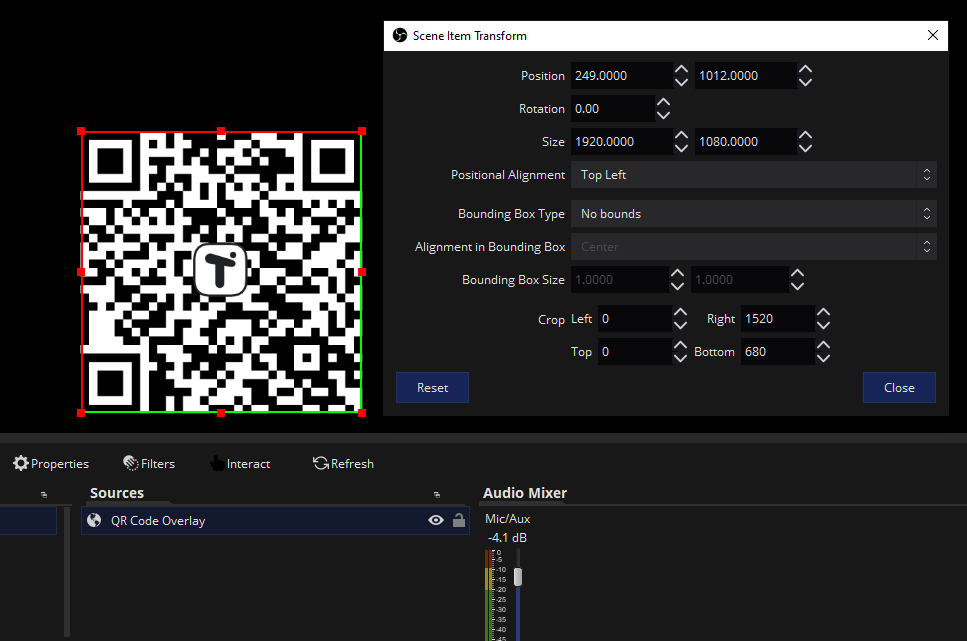Click the right-middle resize handle of QR source
This screenshot has width=967, height=641.
click(x=362, y=272)
